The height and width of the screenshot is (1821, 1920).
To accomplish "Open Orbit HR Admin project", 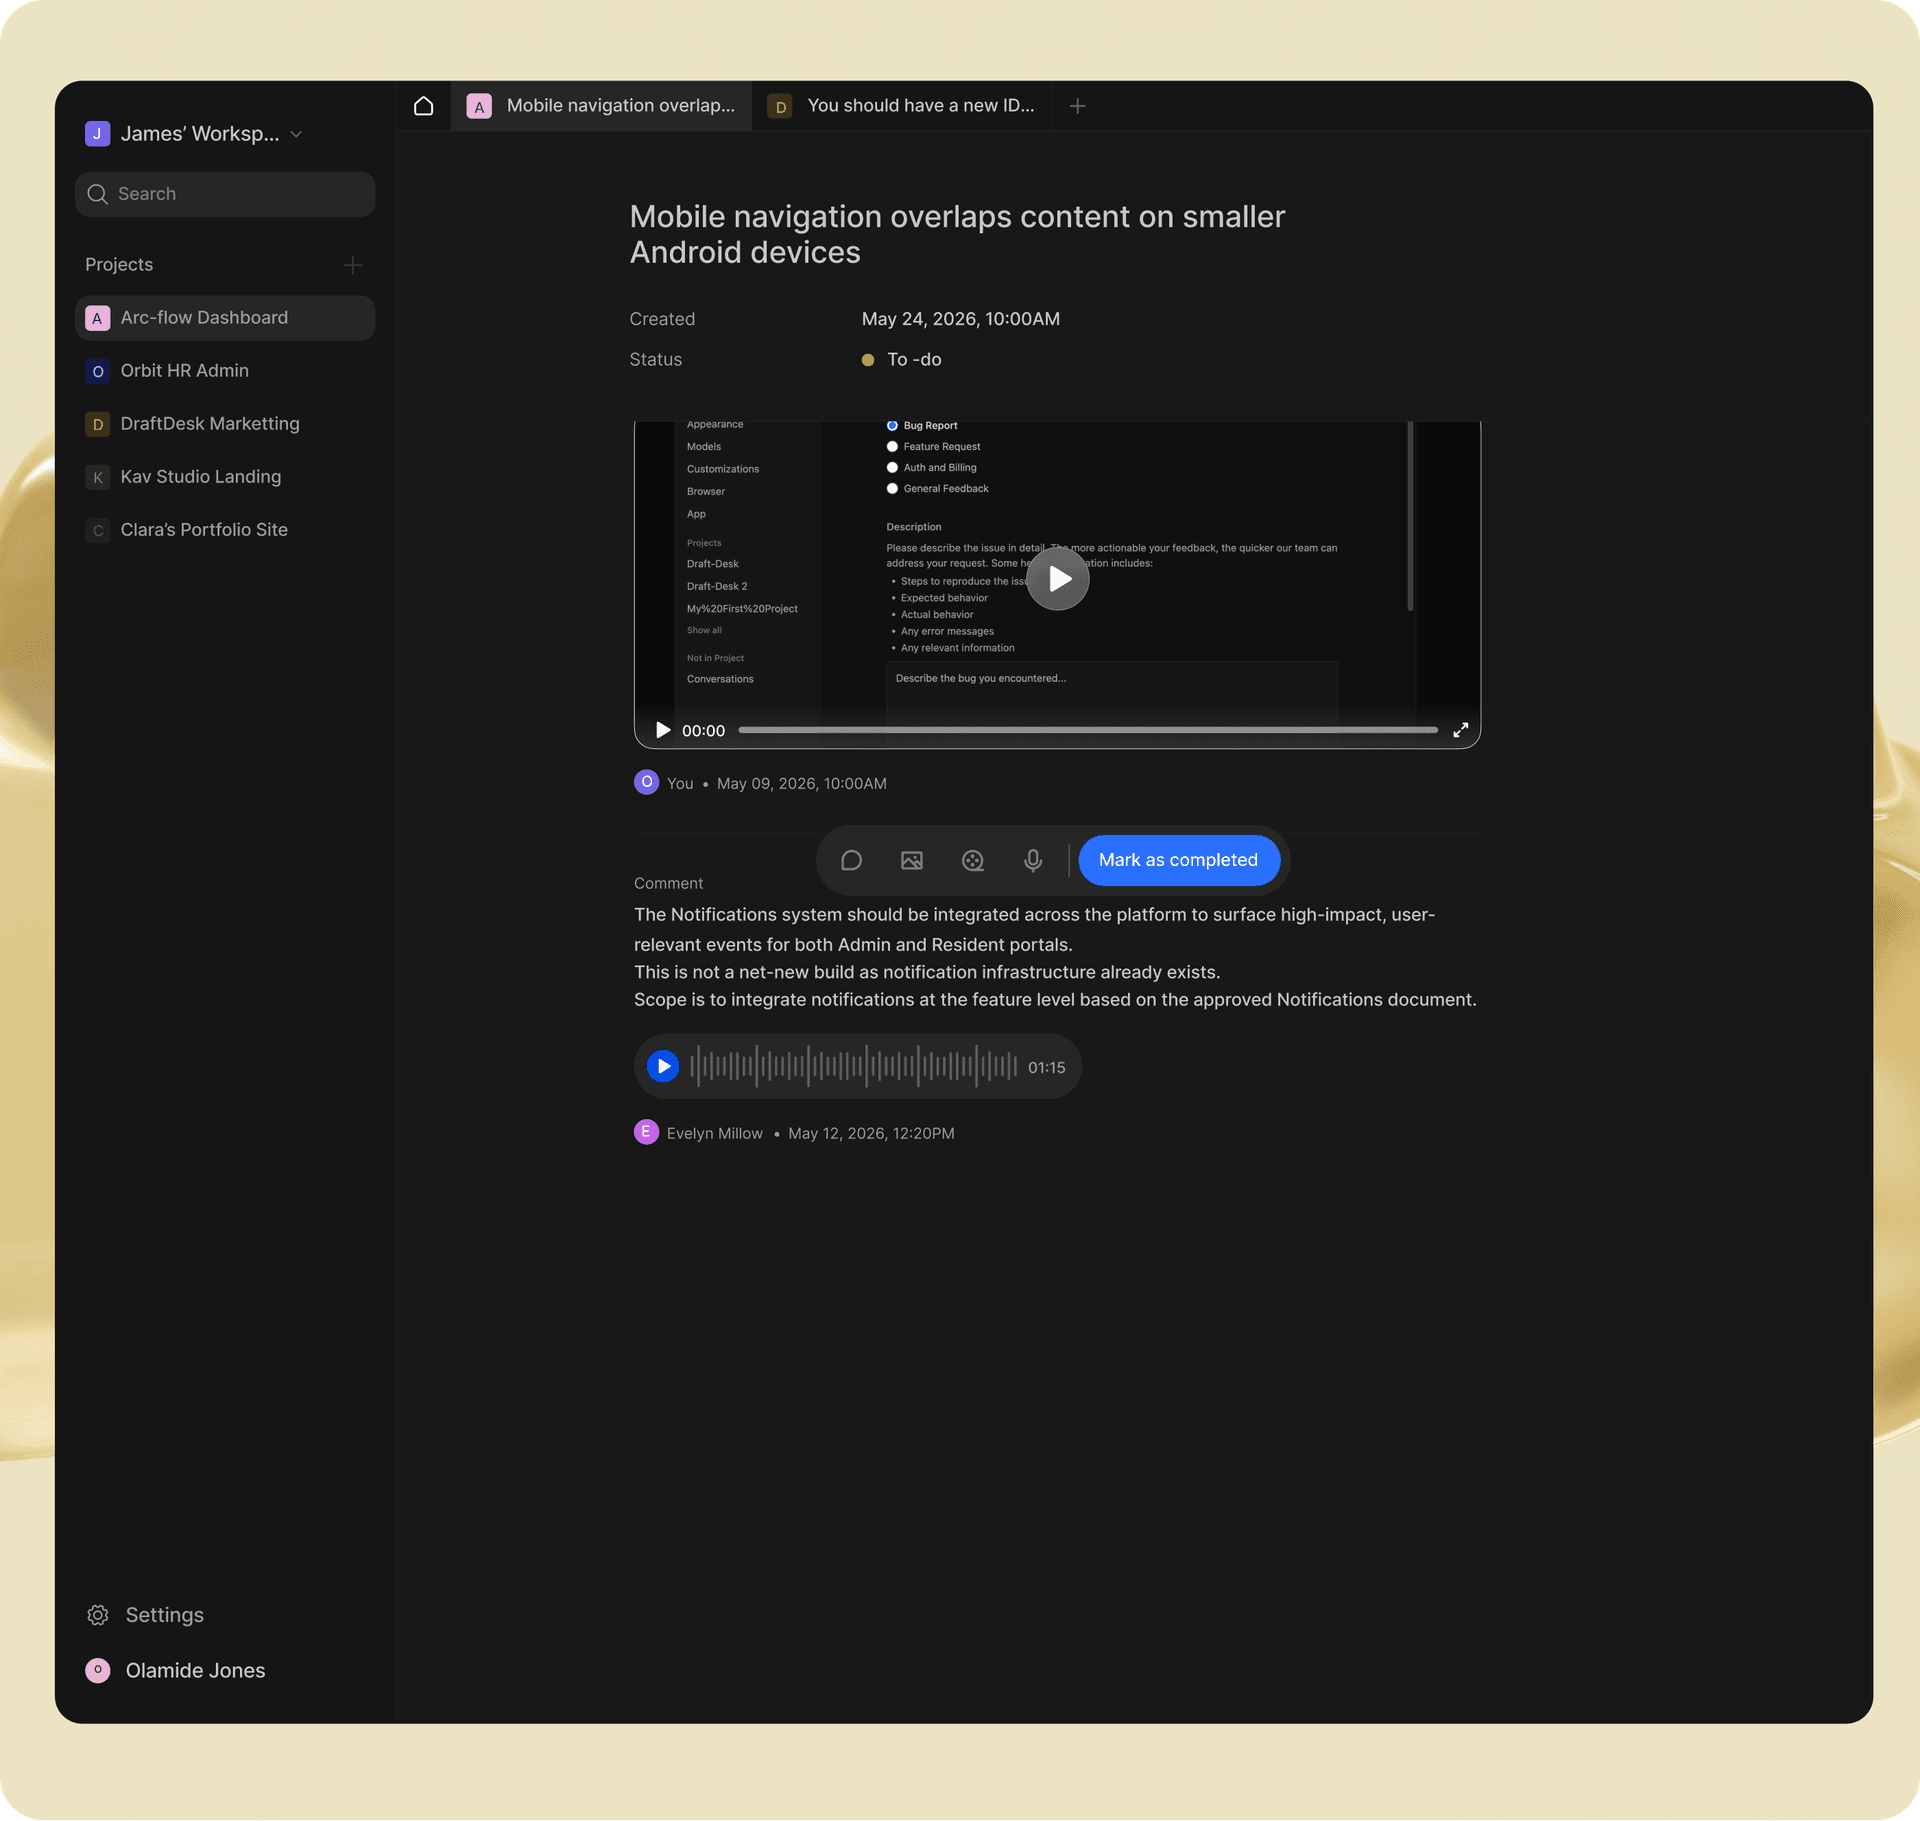I will tap(225, 371).
